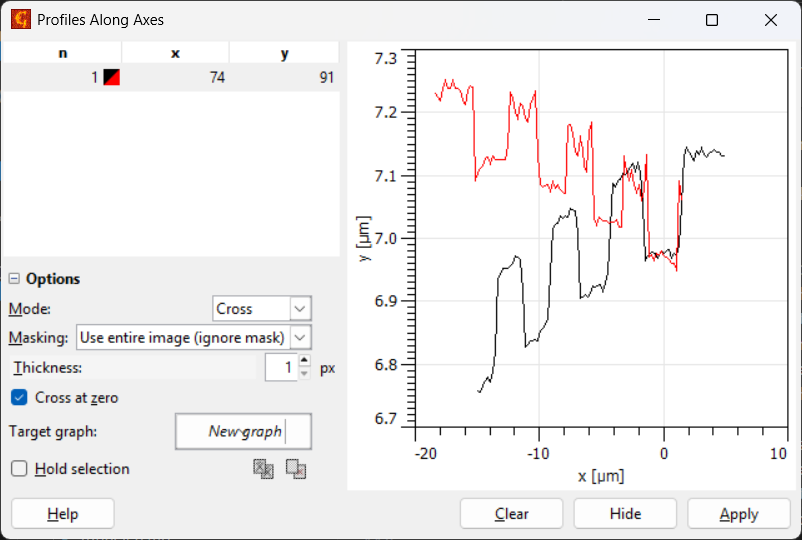Decrease Thickness with the down arrow
This screenshot has width=802, height=540.
point(305,374)
